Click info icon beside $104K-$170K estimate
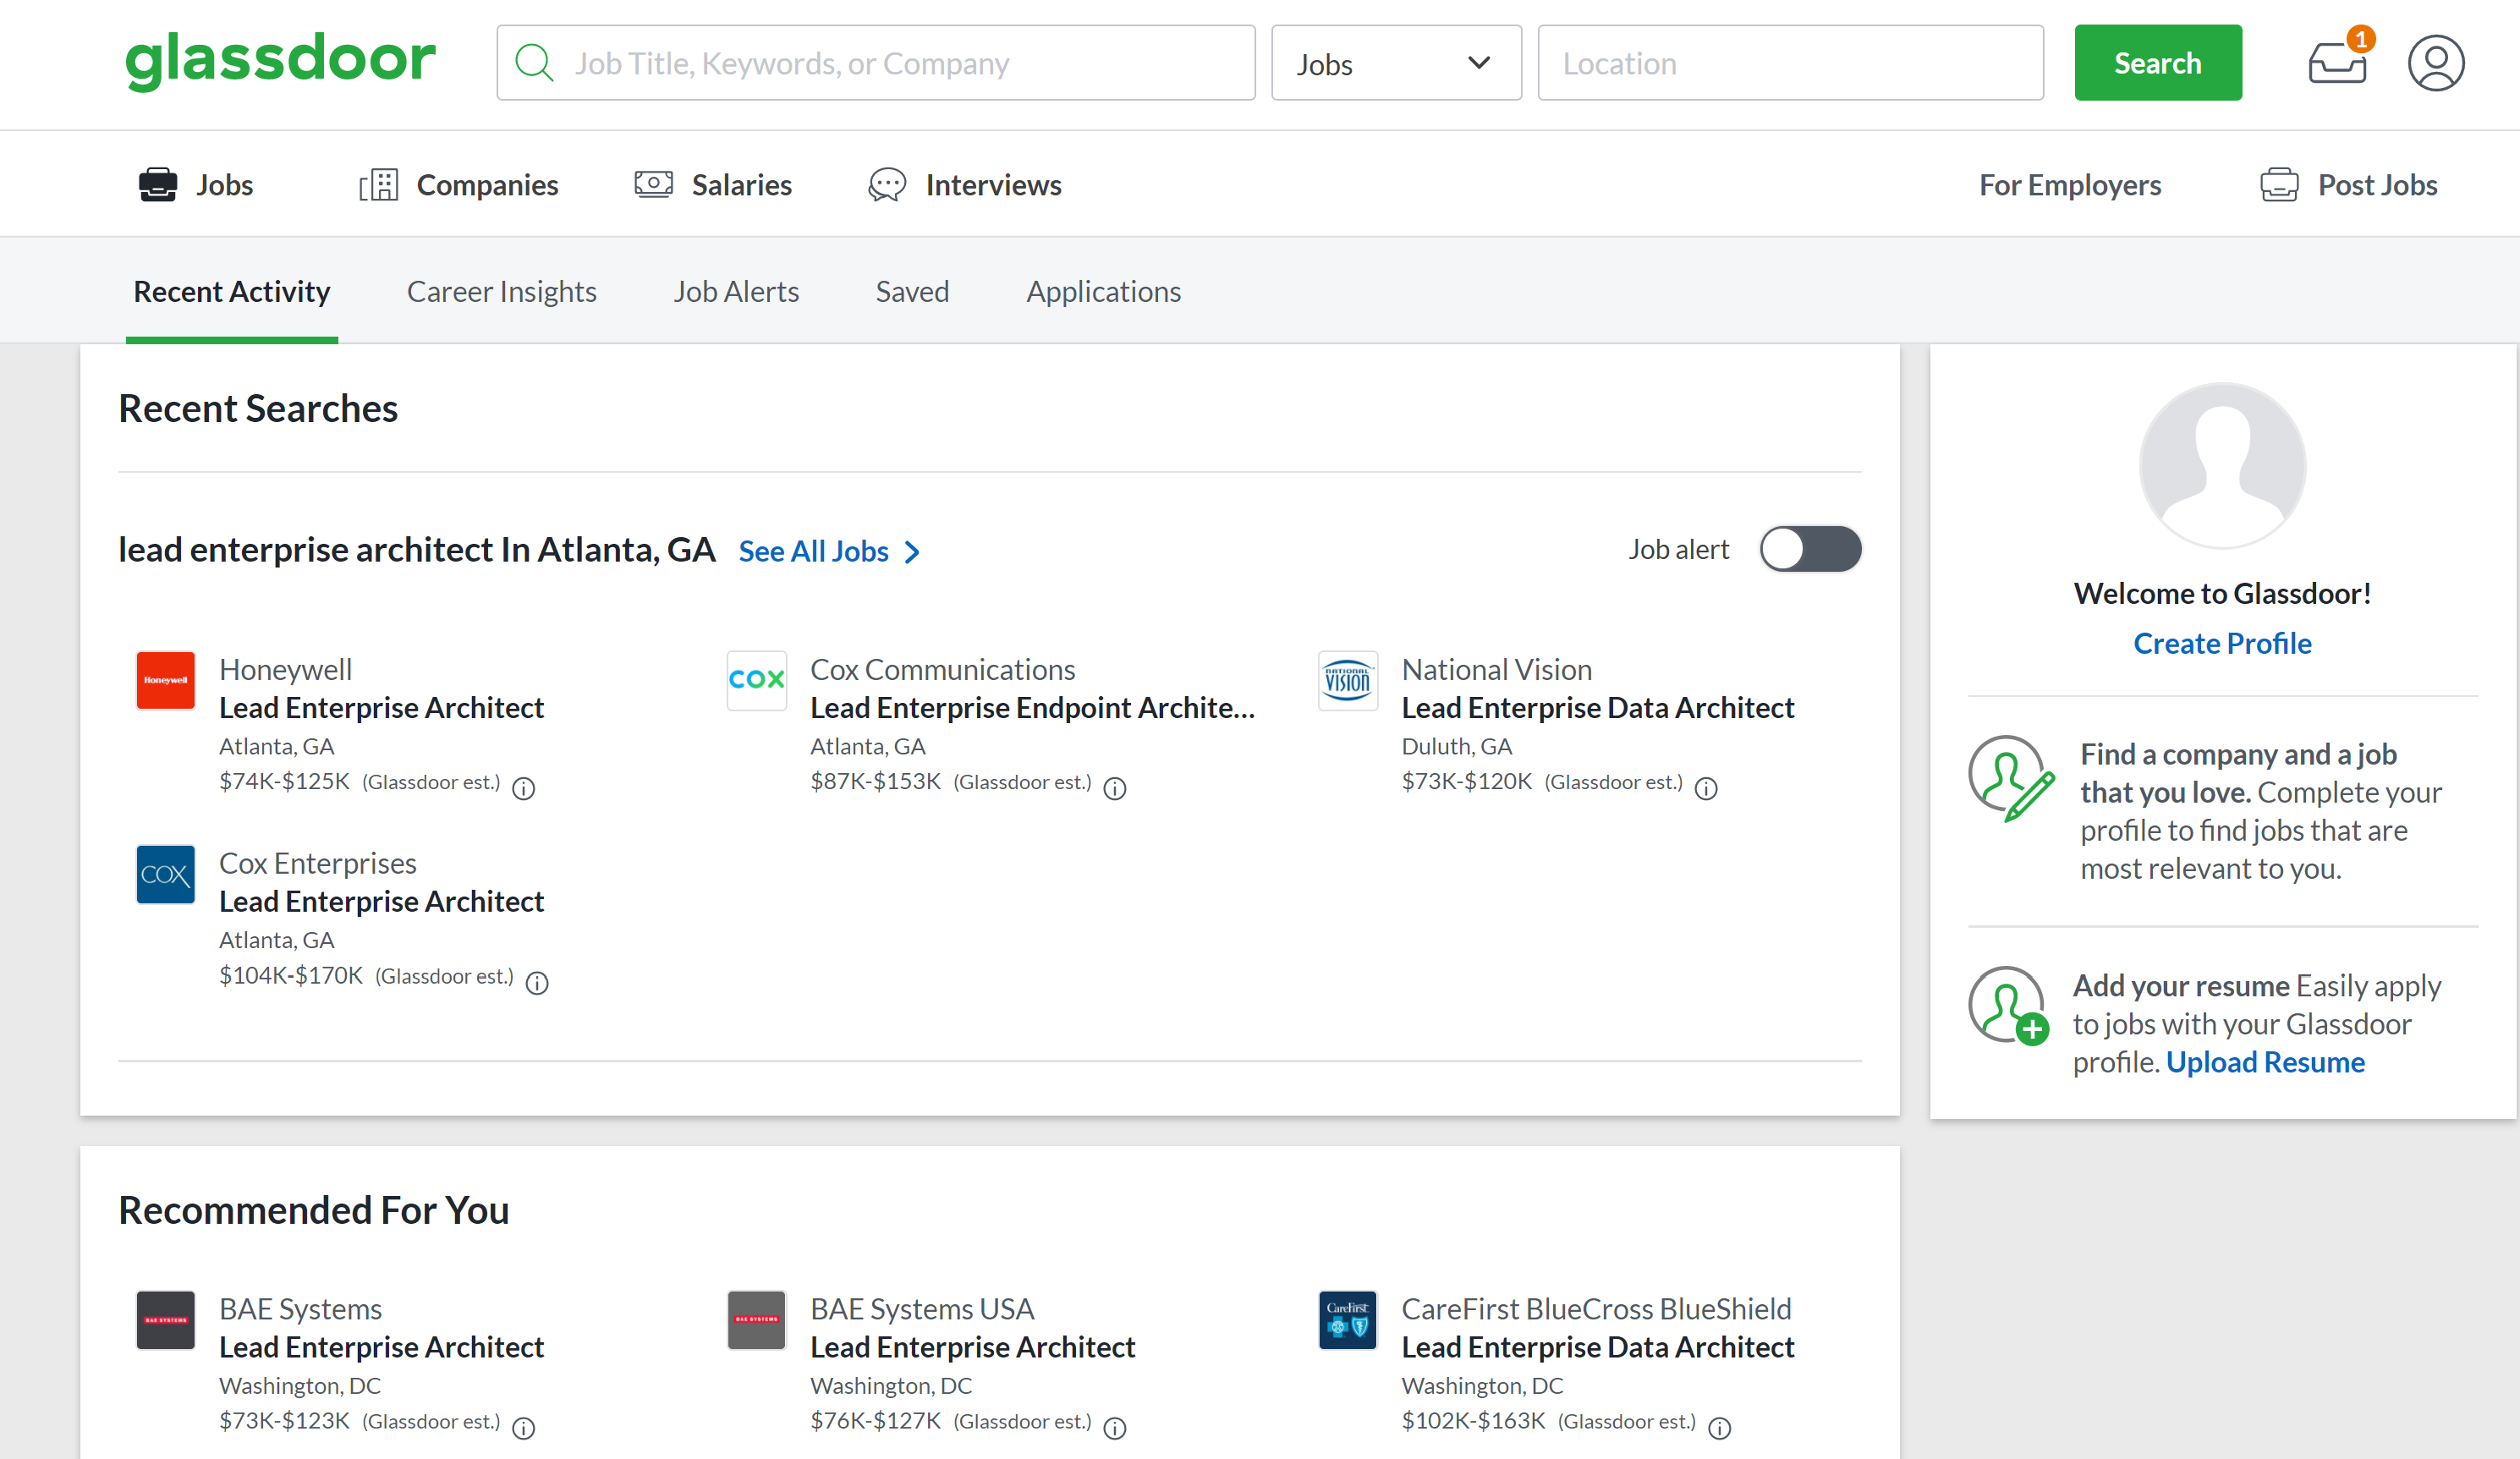This screenshot has width=2520, height=1459. pos(537,982)
